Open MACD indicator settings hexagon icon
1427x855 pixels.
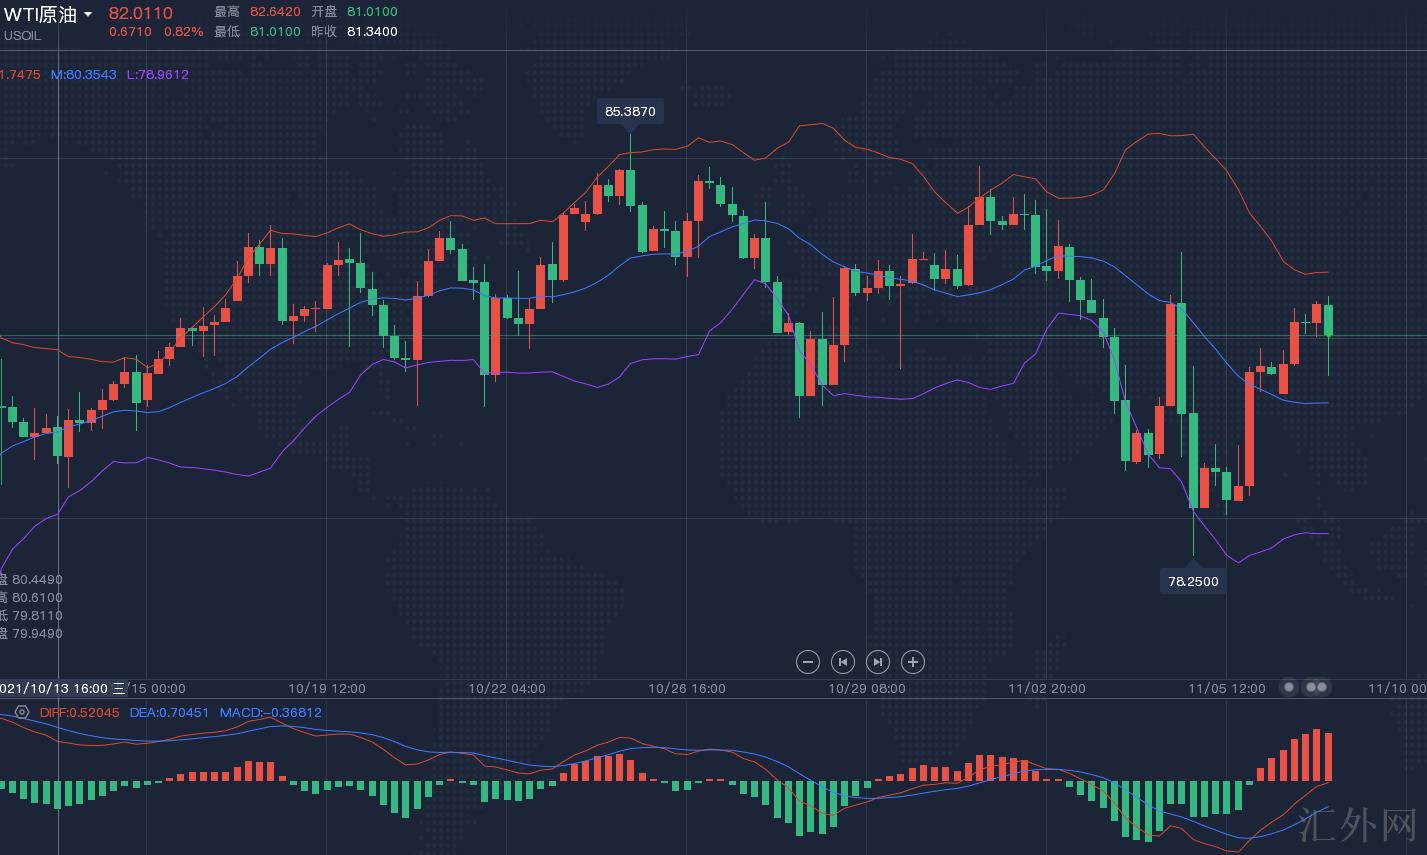tap(22, 713)
